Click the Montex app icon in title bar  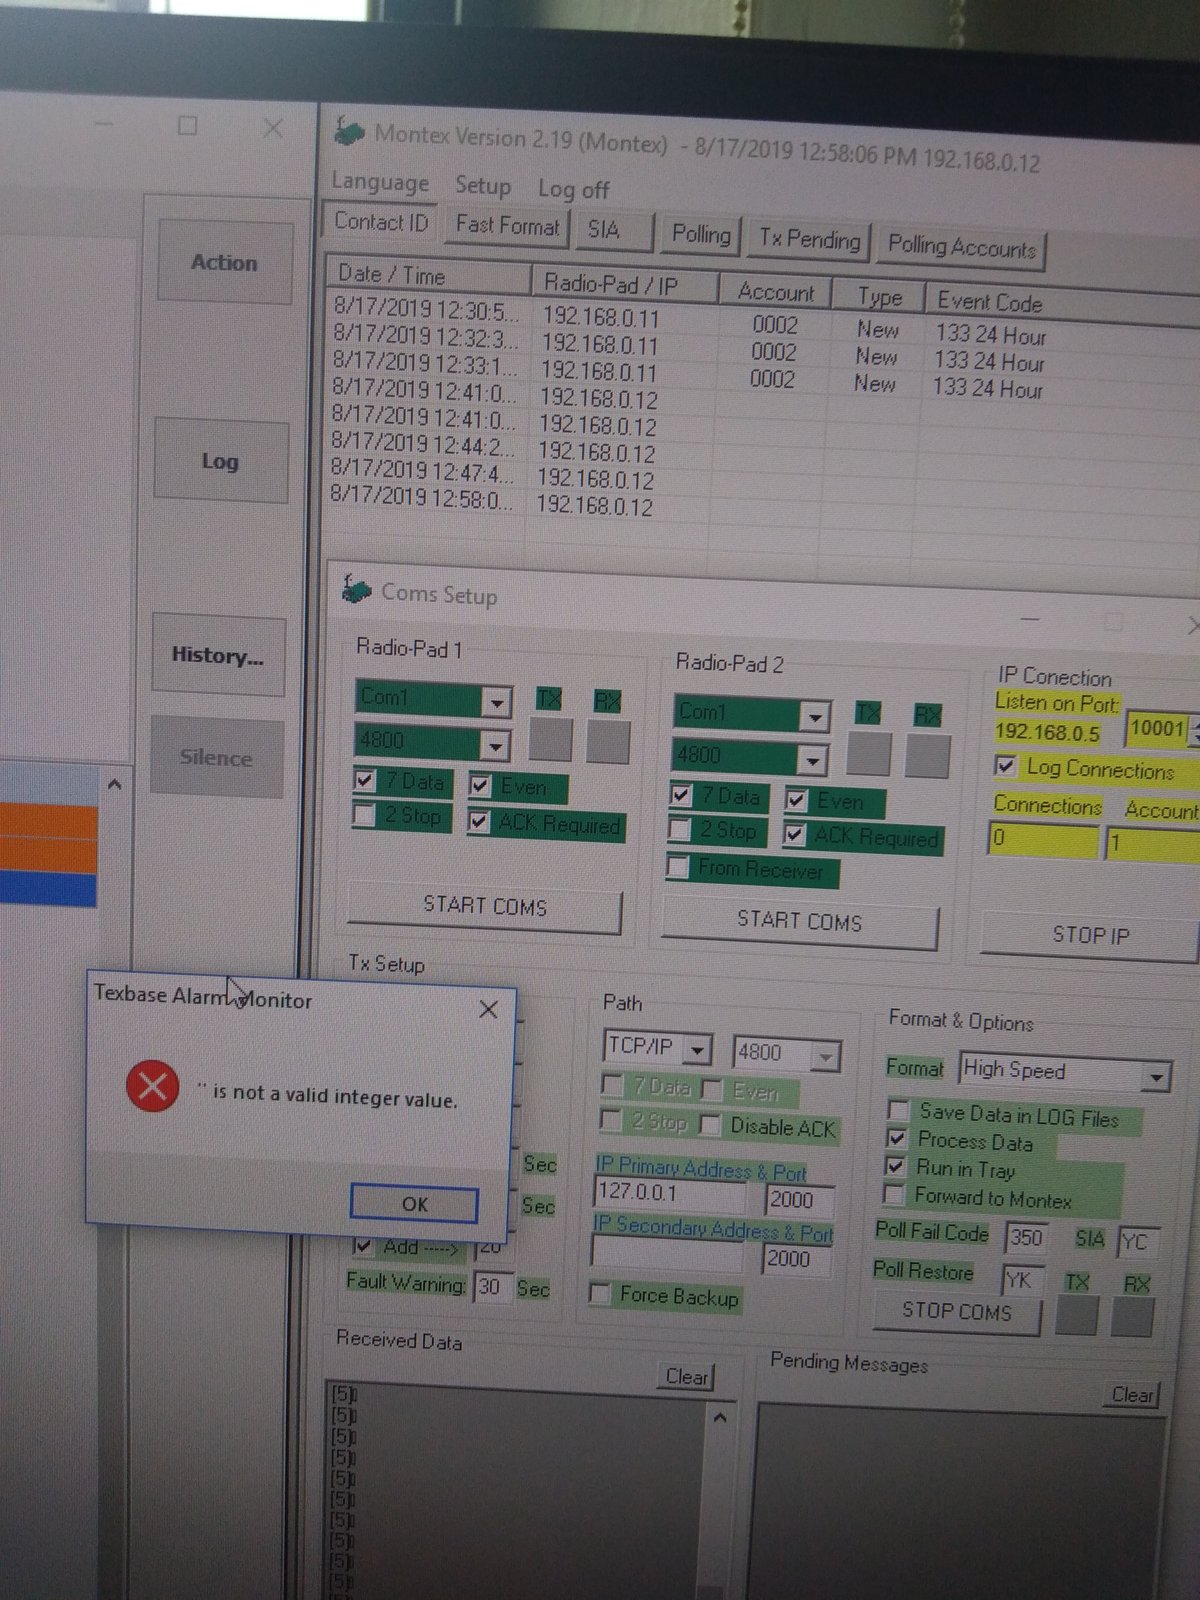click(349, 132)
